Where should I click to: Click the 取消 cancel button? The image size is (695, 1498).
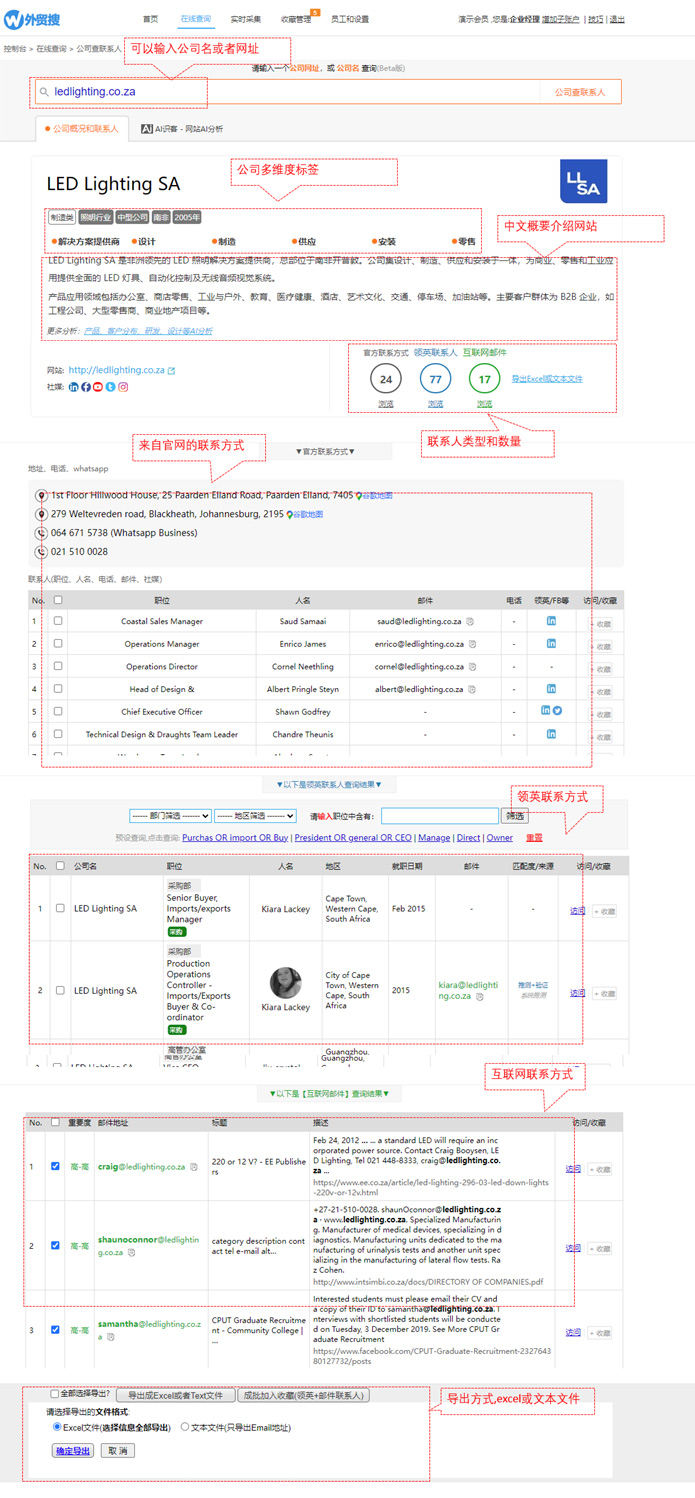(118, 1450)
